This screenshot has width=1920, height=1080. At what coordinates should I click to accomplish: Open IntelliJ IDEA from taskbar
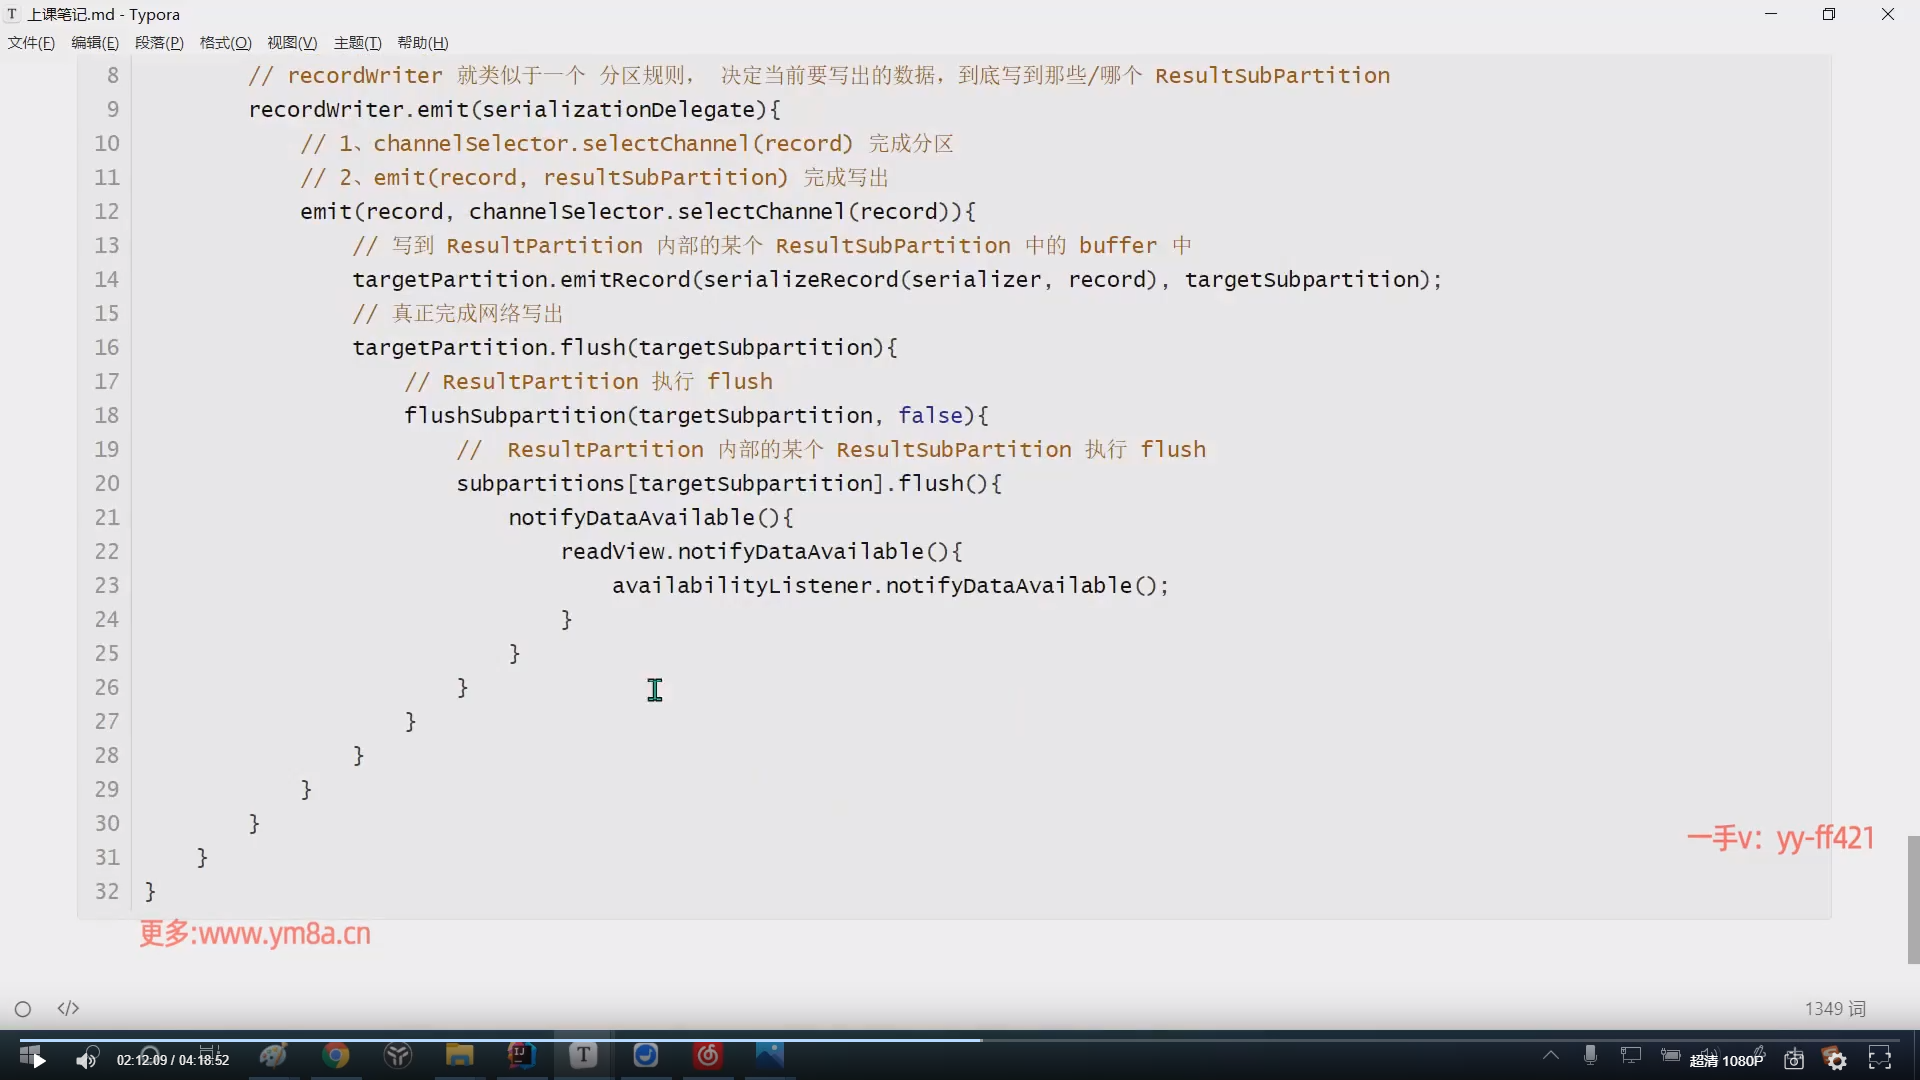(521, 1055)
